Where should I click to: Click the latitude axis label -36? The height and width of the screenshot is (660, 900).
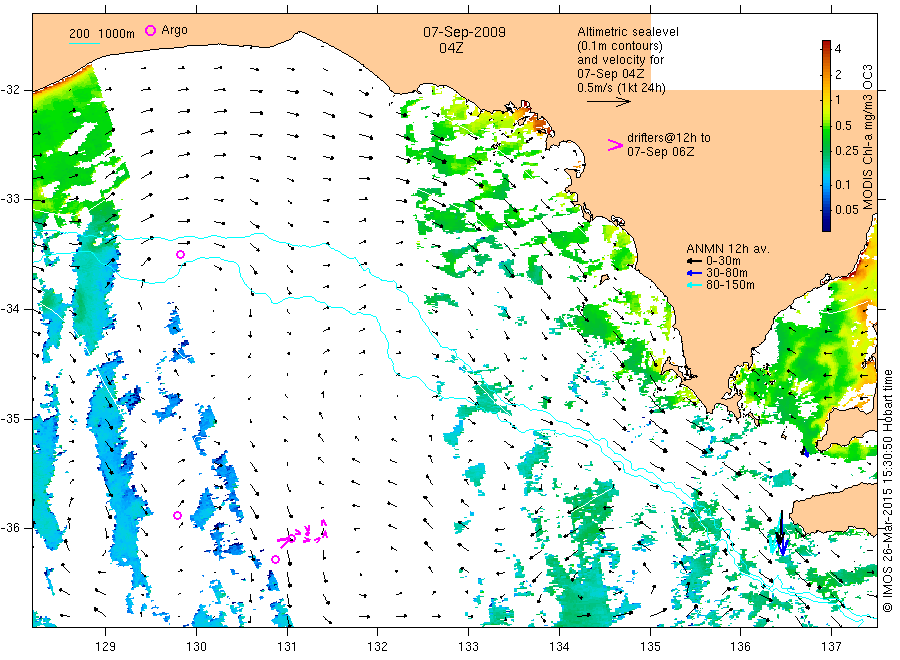click(10, 527)
